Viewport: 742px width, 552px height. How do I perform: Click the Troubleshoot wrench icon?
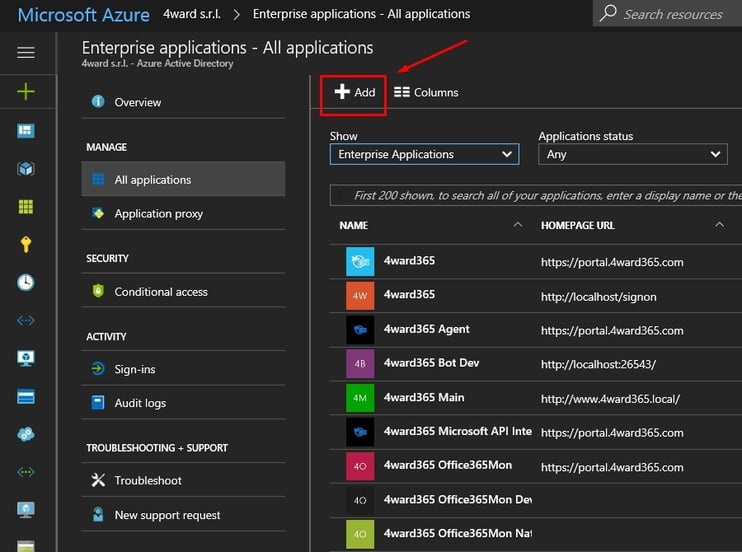98,480
